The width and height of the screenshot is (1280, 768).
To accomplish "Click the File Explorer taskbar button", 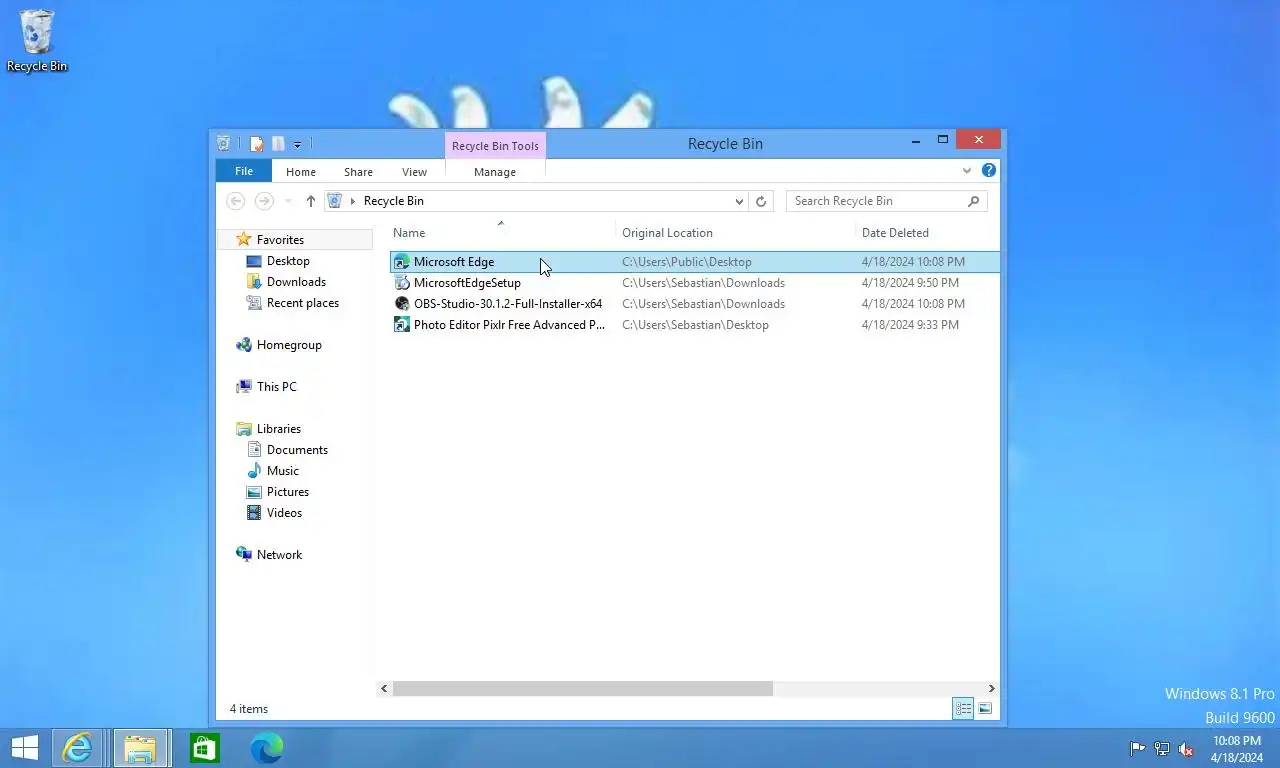I will (140, 748).
